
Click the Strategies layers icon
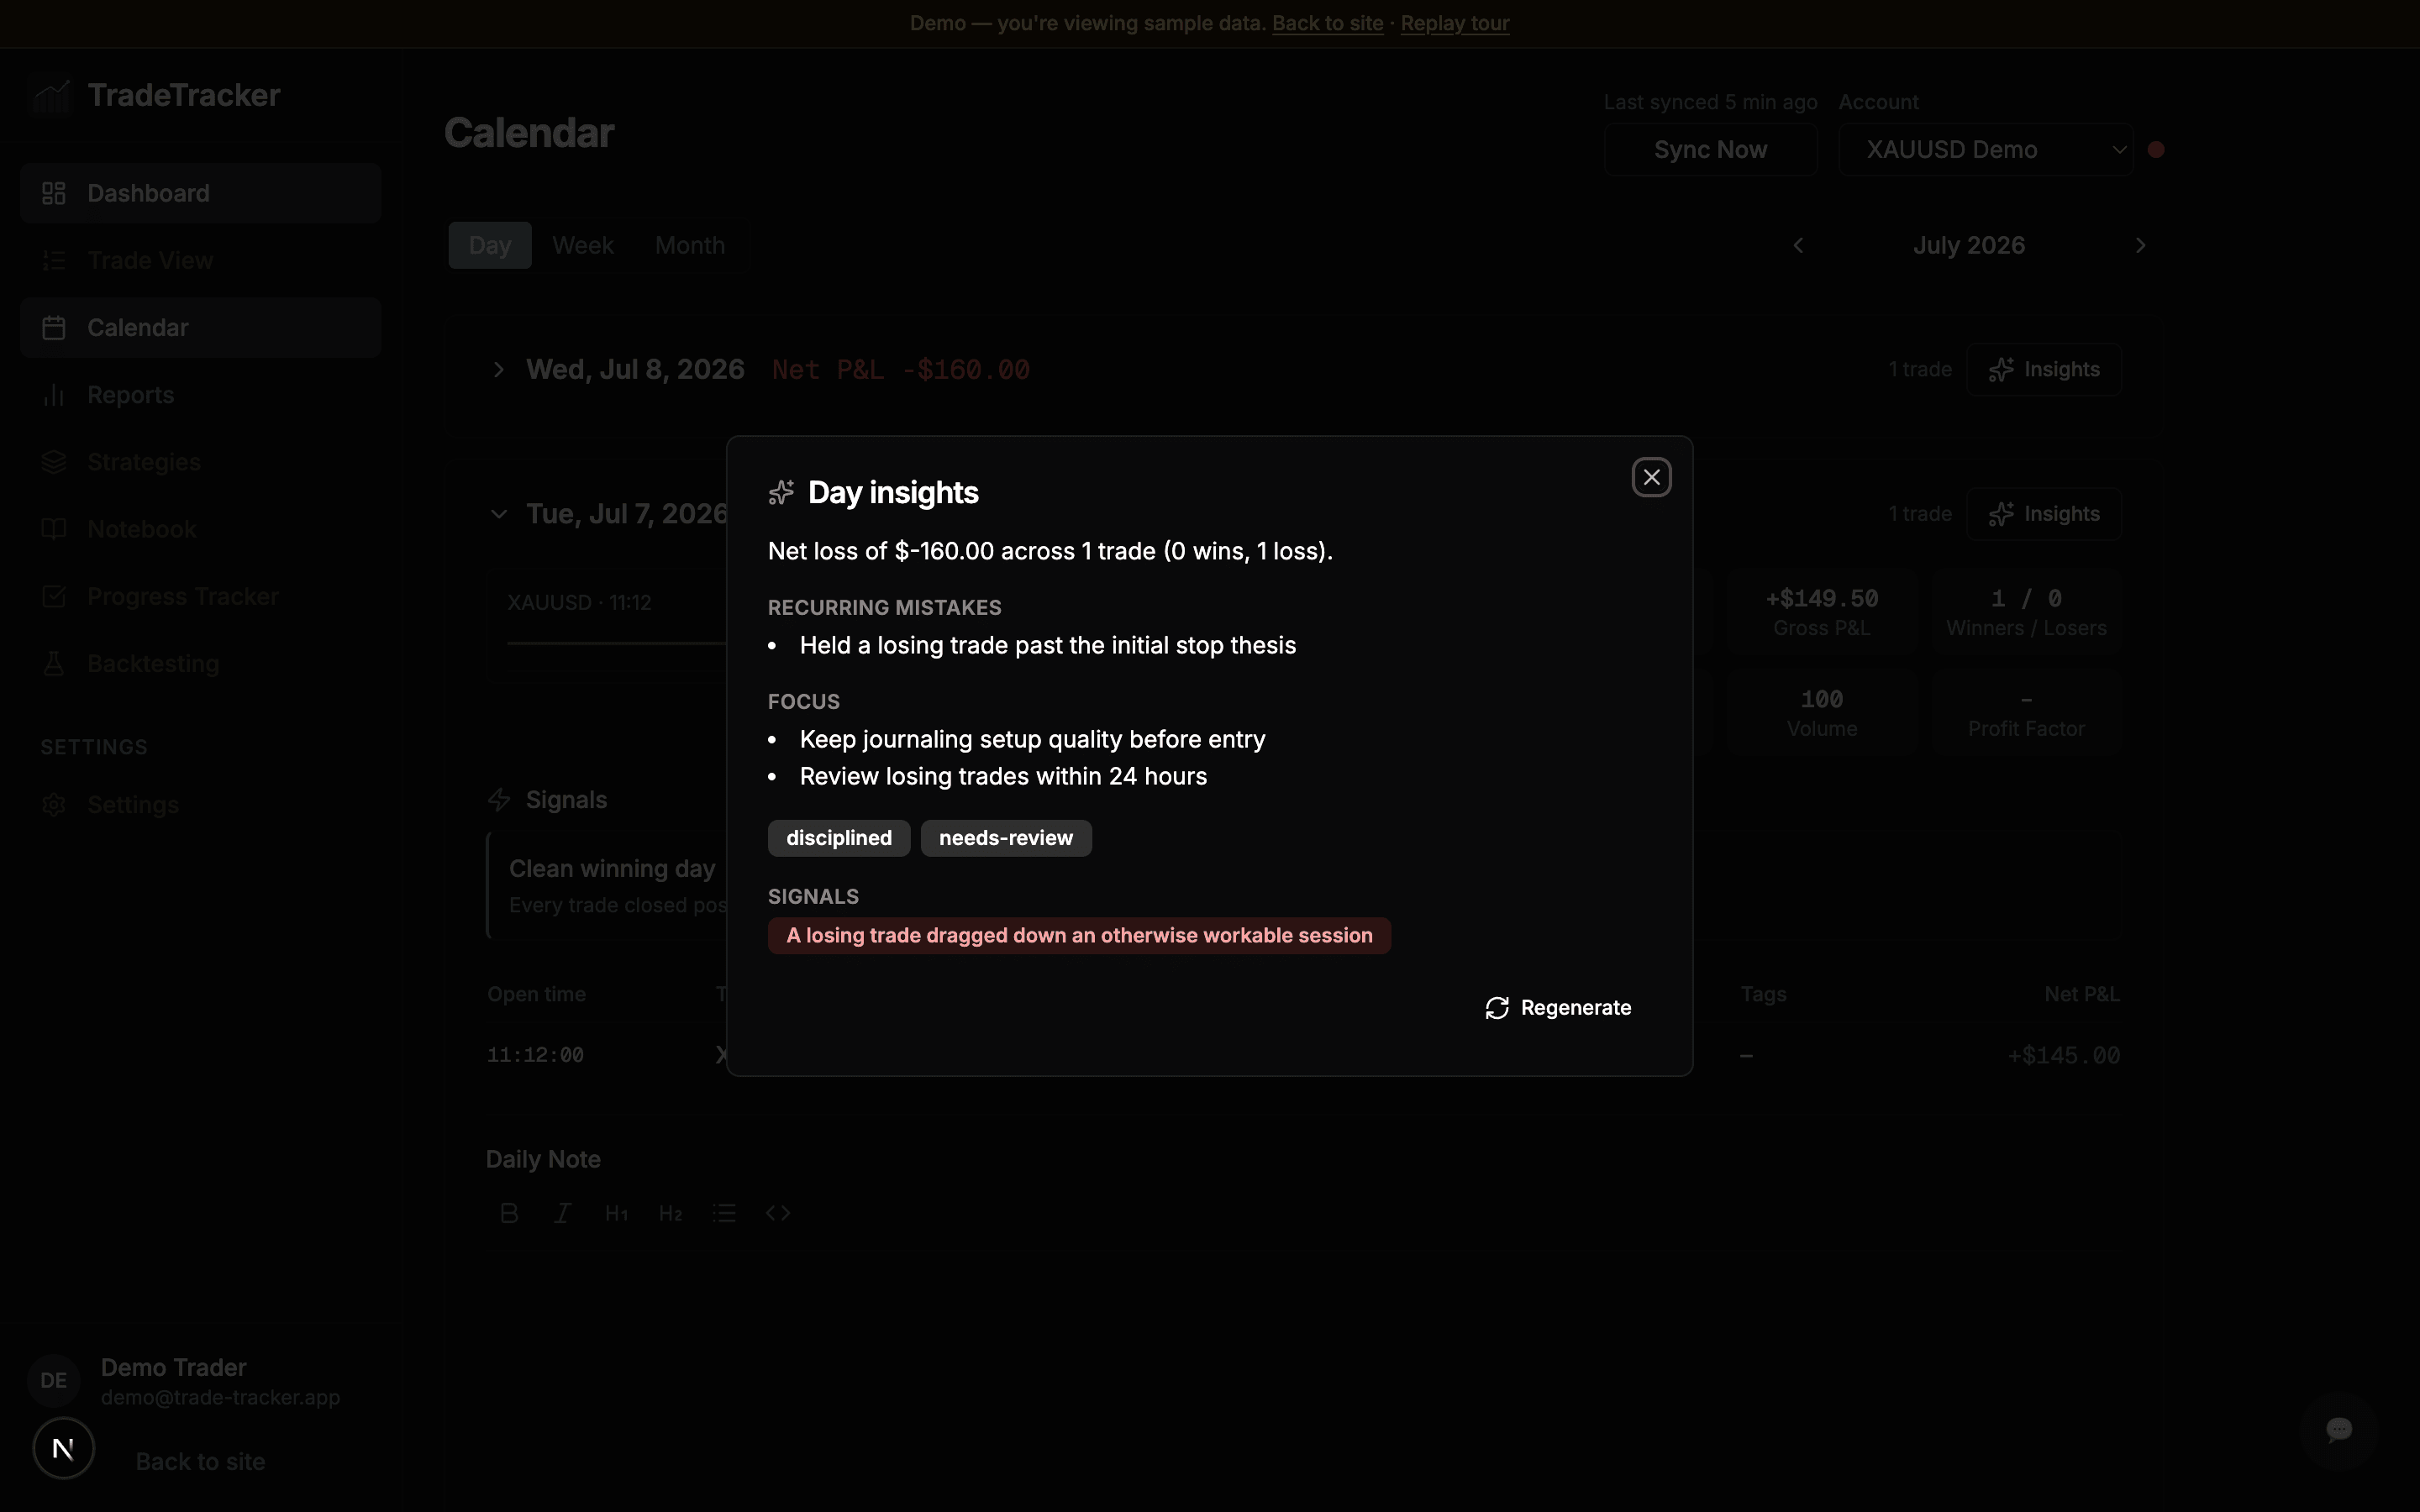pos(54,462)
